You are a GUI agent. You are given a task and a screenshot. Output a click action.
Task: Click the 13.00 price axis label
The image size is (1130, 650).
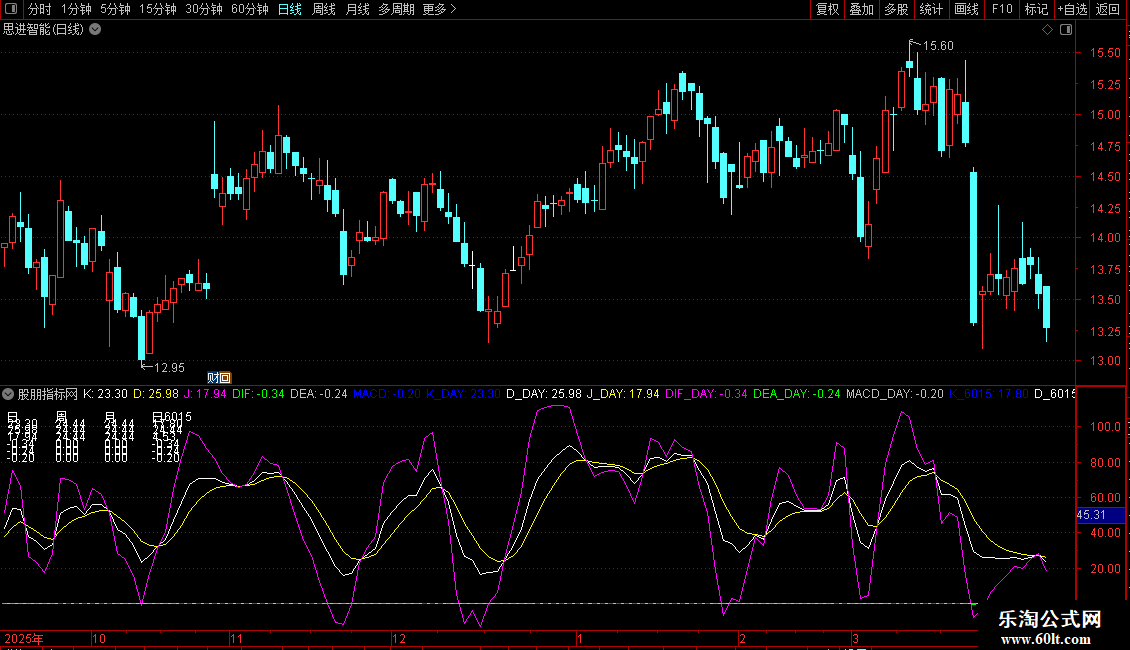coord(1105,361)
